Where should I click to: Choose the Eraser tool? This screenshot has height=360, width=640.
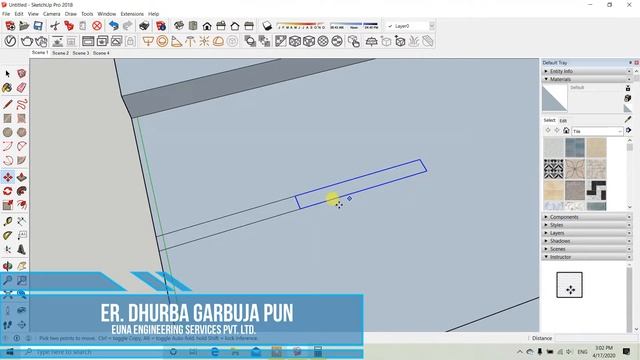(x=22, y=88)
